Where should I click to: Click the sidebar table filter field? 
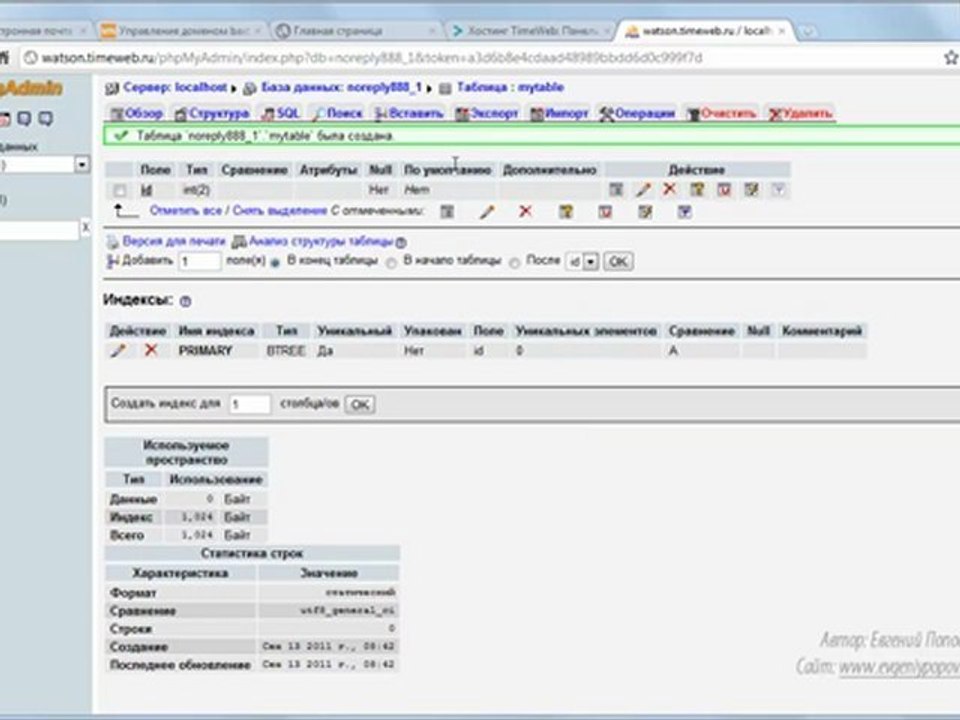(39, 230)
